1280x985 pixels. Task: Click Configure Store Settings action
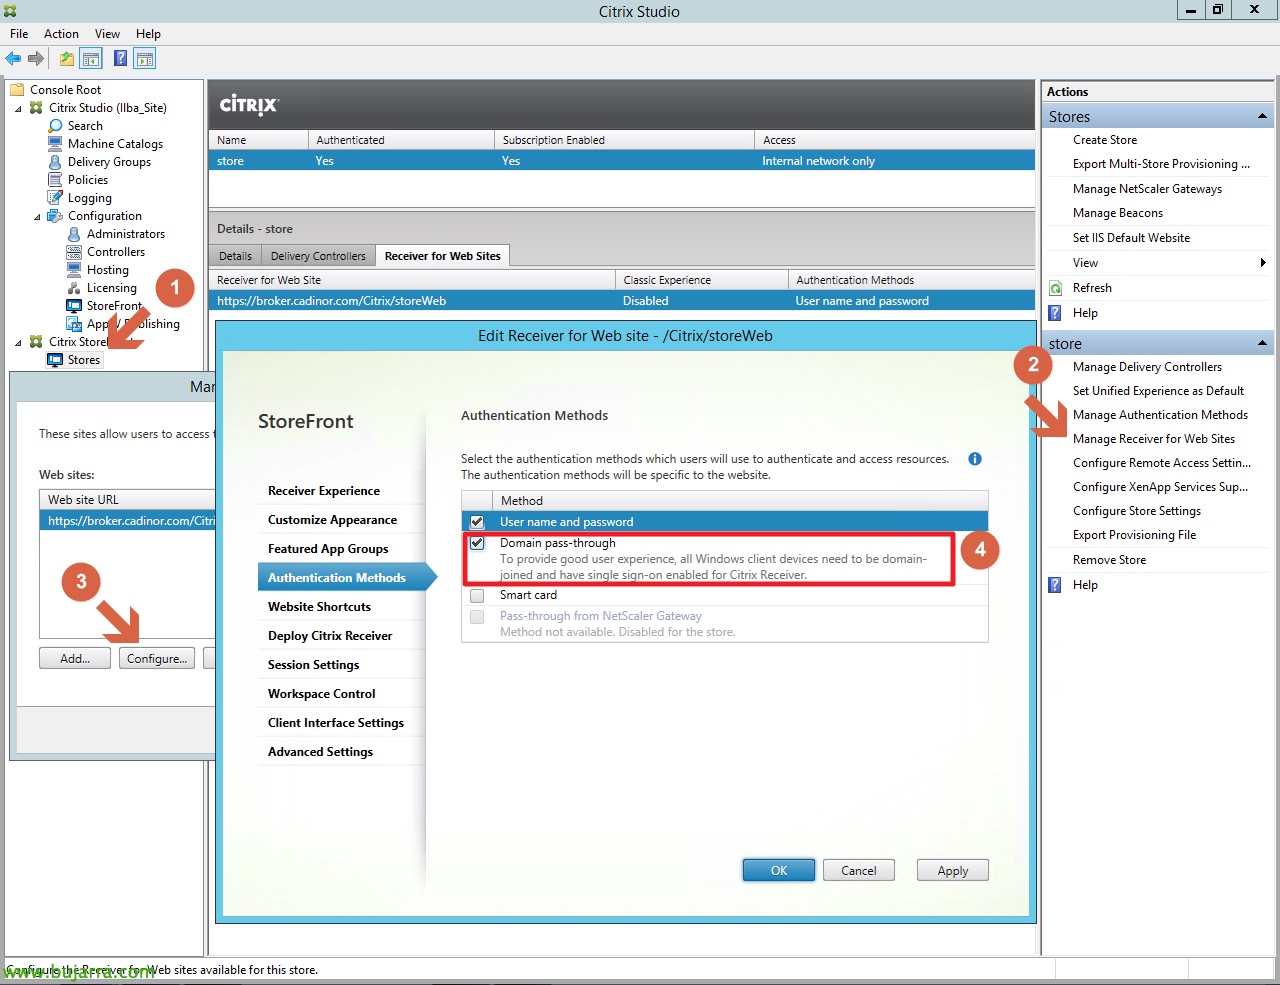pyautogui.click(x=1137, y=511)
